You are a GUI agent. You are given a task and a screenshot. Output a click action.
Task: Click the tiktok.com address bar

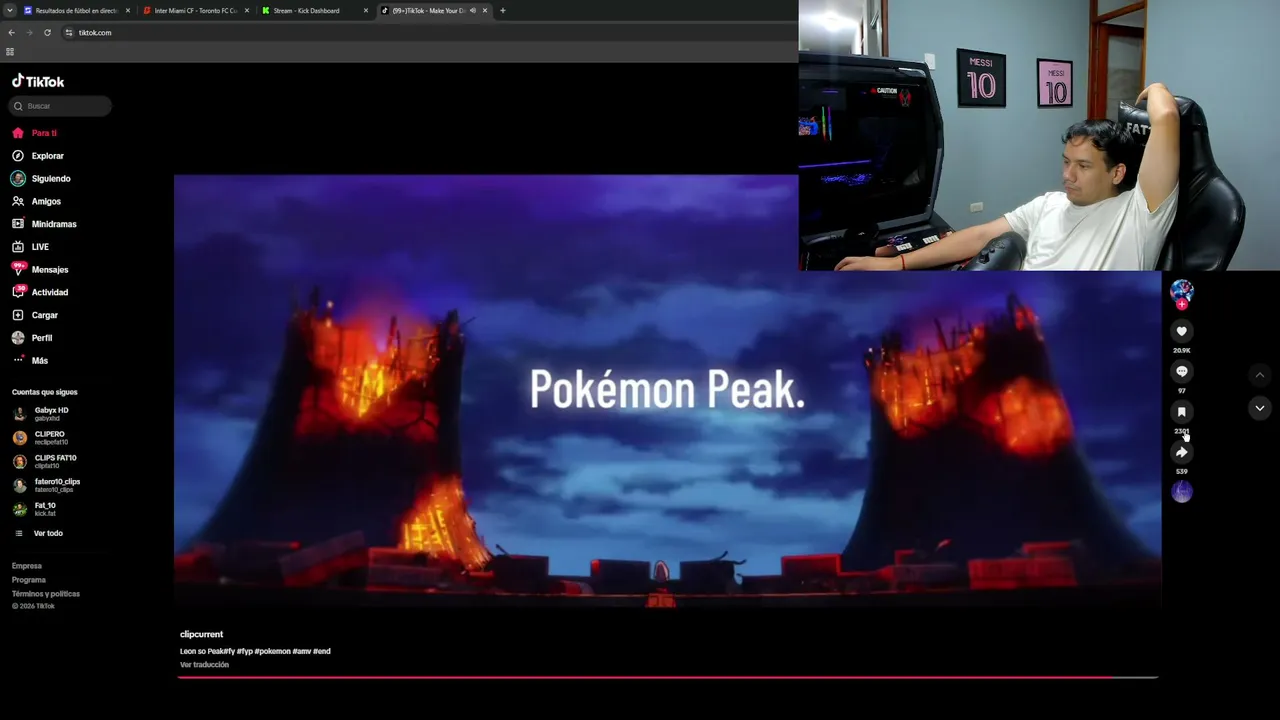(x=430, y=32)
